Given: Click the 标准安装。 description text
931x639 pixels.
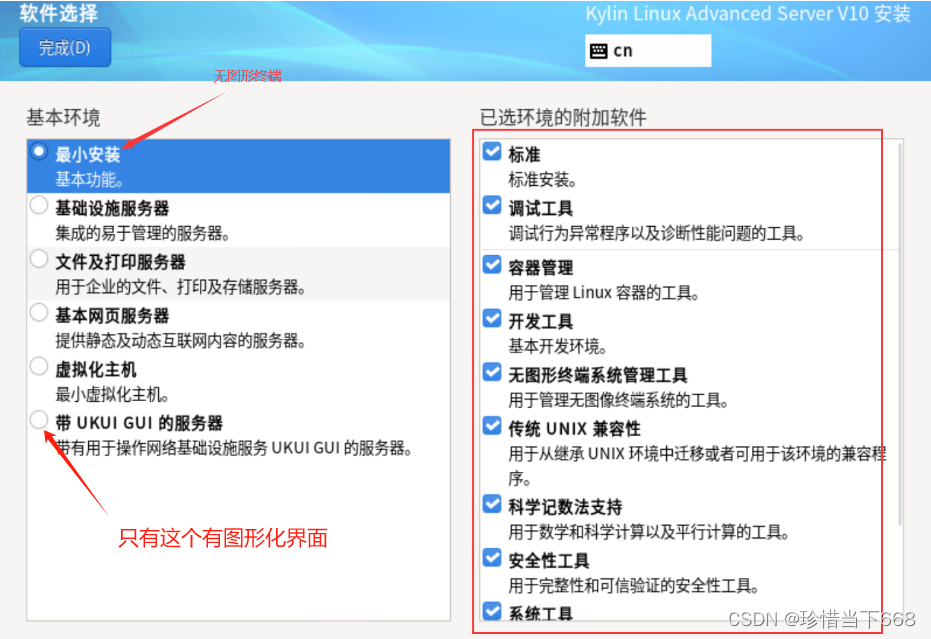Looking at the screenshot, I should coord(543,179).
